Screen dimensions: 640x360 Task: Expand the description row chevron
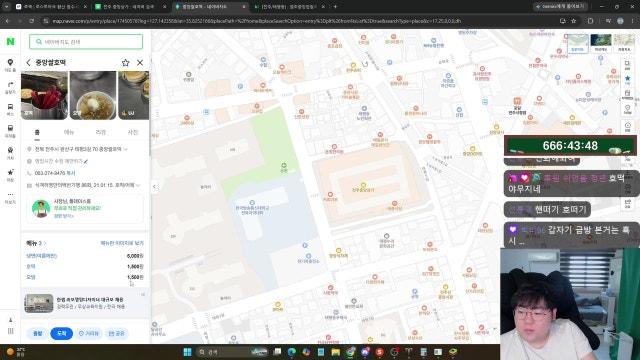[x=138, y=185]
